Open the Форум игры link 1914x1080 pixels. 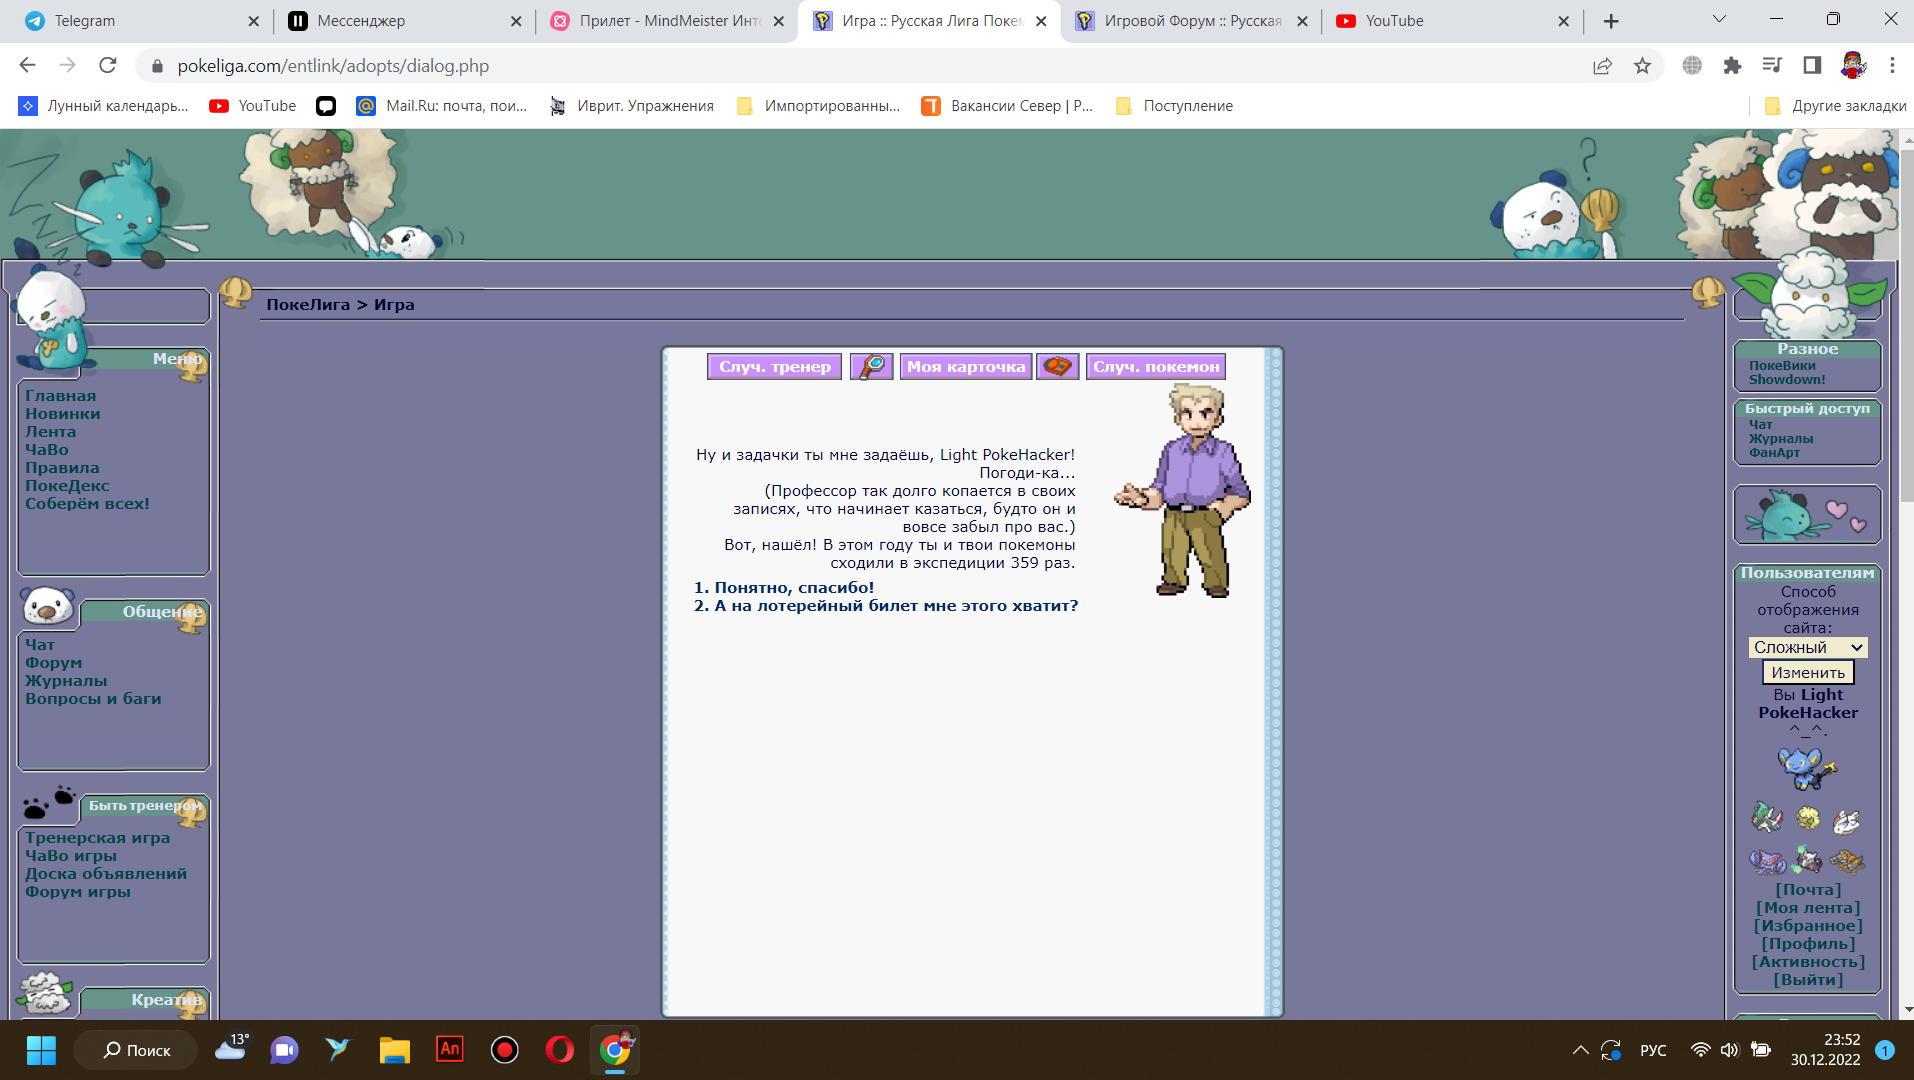(x=78, y=892)
